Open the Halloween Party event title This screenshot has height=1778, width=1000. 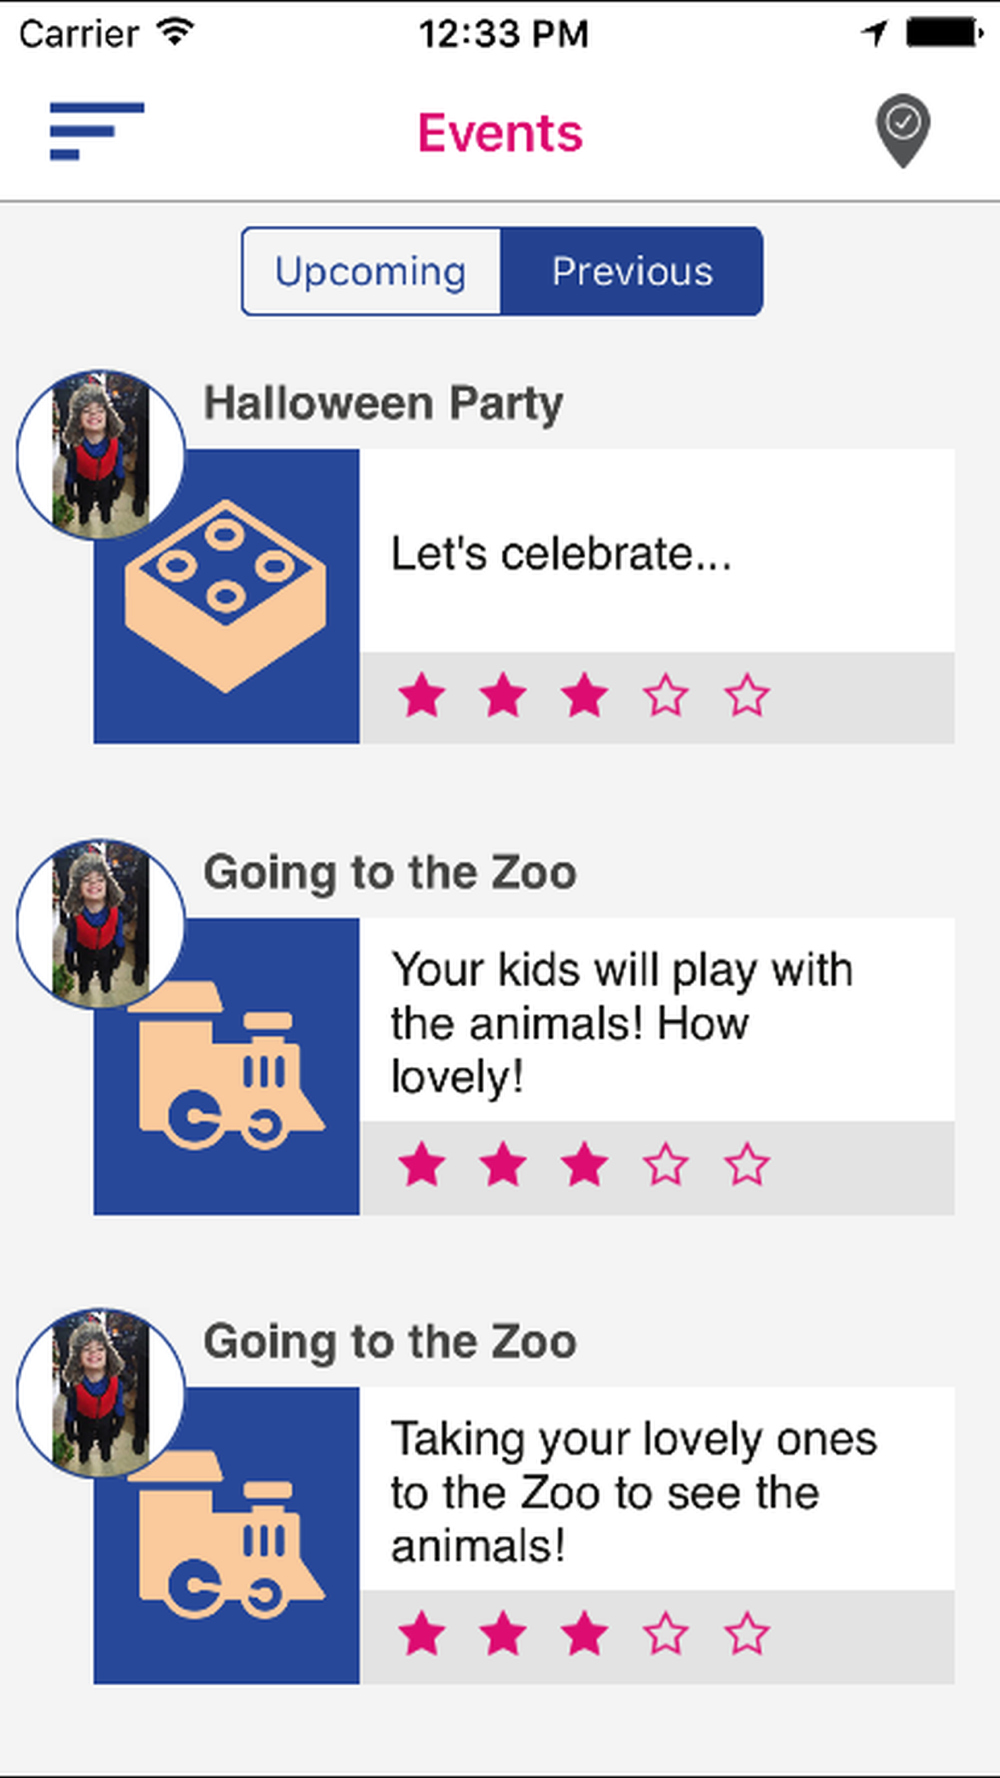[383, 404]
